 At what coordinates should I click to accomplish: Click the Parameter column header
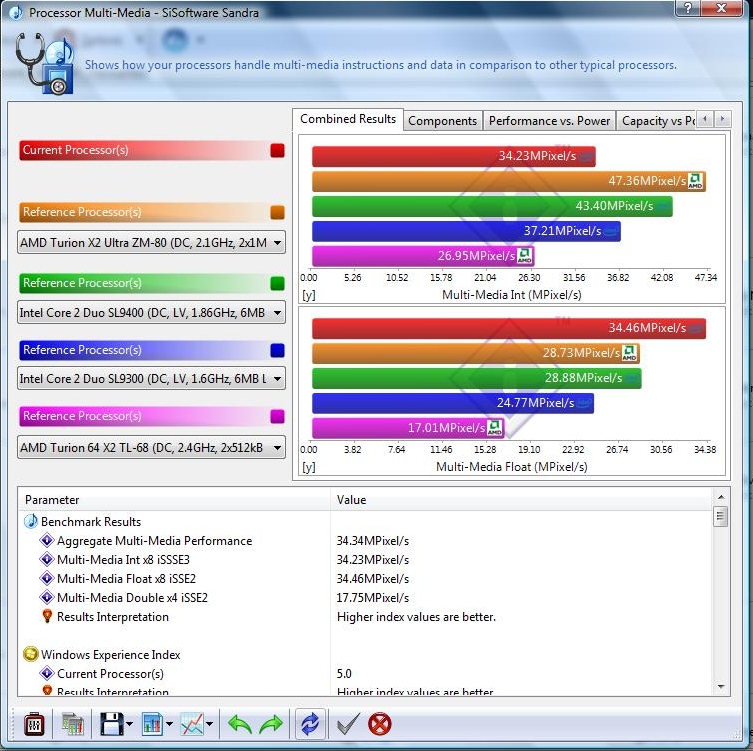(173, 499)
